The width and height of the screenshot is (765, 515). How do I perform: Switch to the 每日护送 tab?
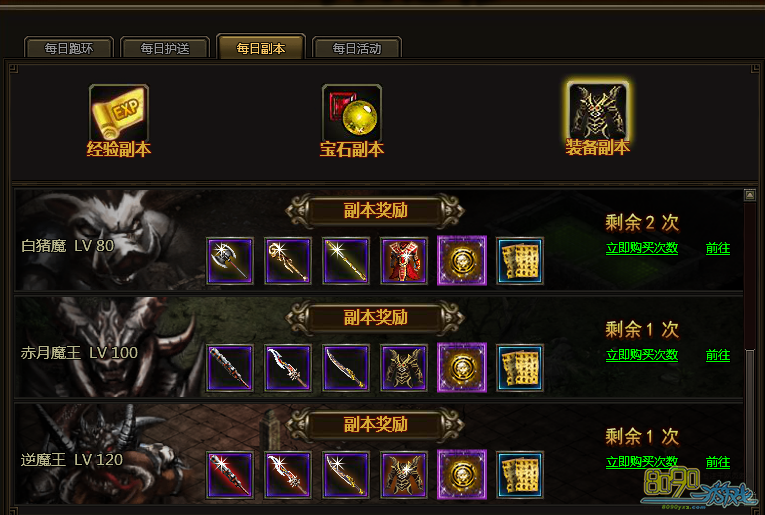coord(165,48)
